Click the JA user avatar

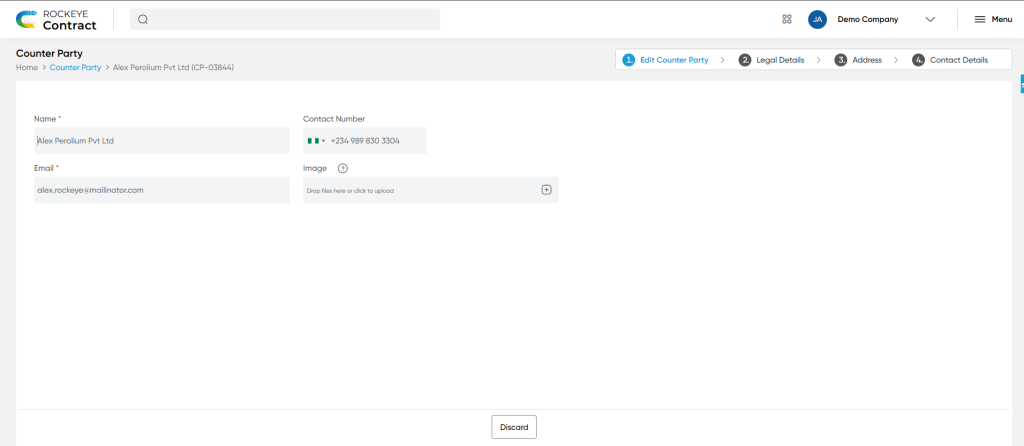coord(817,20)
